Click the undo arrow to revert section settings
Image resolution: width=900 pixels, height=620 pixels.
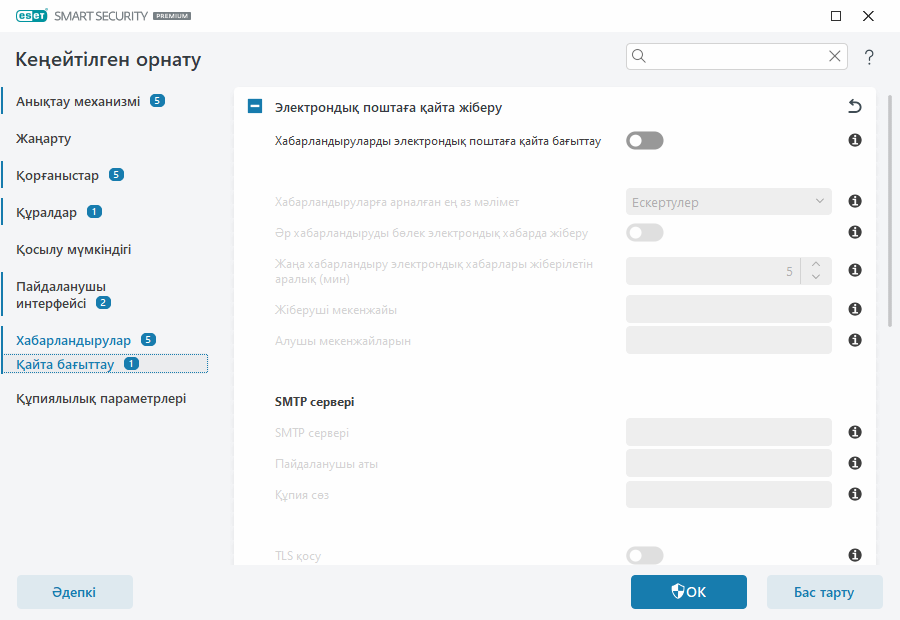tap(854, 106)
